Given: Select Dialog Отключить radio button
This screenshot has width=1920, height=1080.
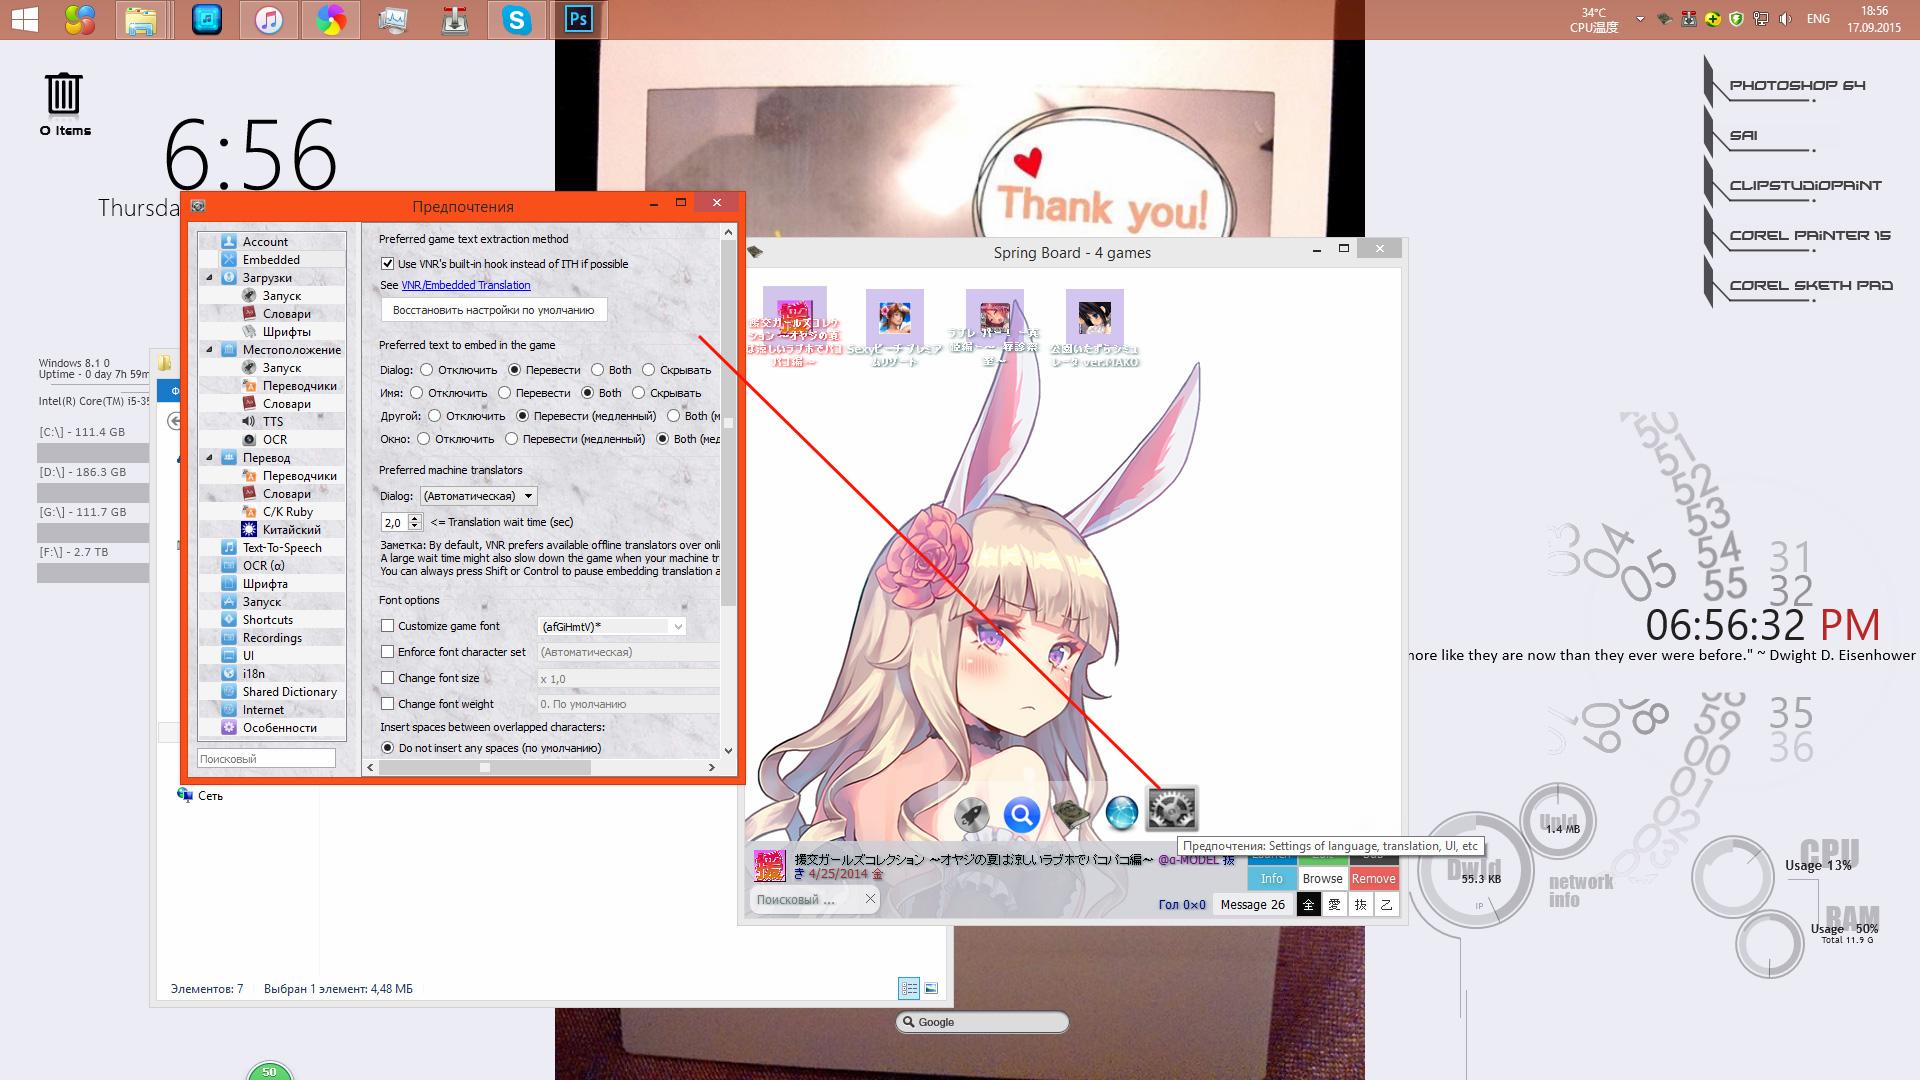Looking at the screenshot, I should click(x=427, y=370).
